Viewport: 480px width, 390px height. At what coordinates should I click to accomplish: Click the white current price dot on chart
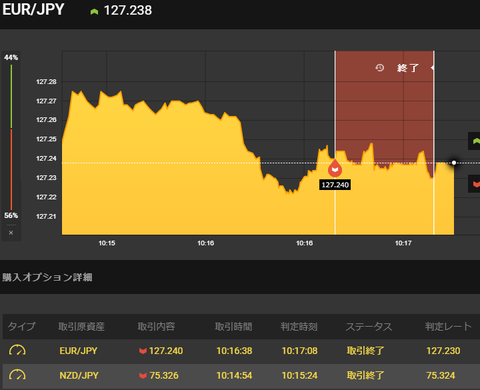point(454,163)
